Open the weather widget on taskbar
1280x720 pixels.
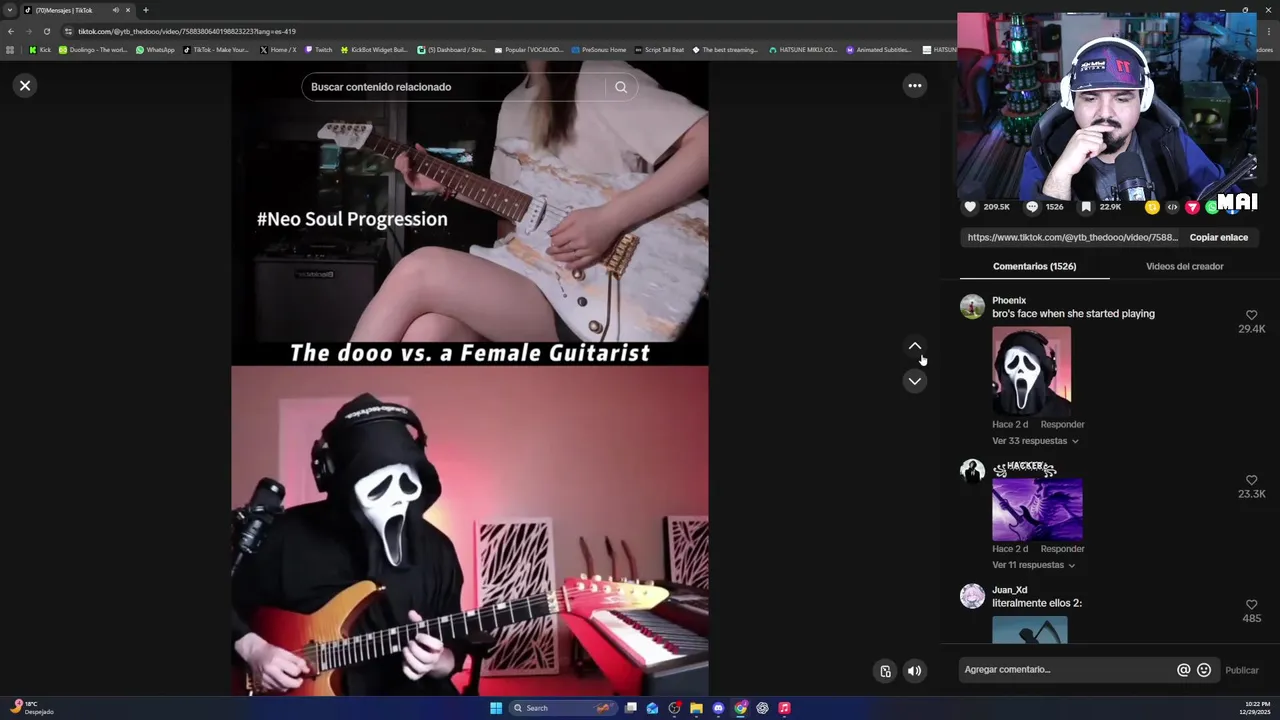(32, 708)
